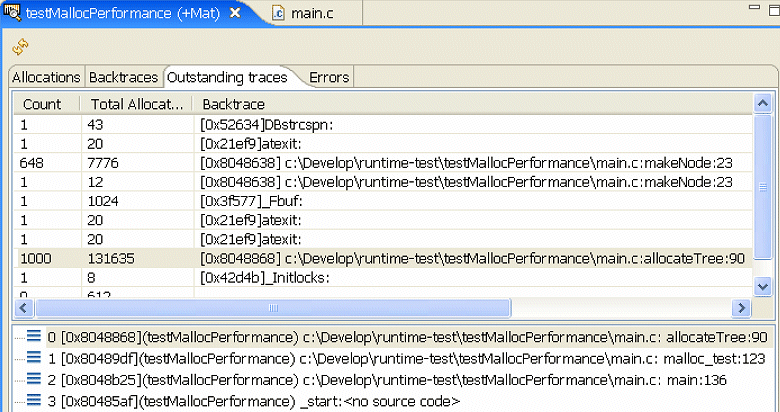Click the horizontal scrollbar right arrow
780x412 pixels.
pos(741,309)
